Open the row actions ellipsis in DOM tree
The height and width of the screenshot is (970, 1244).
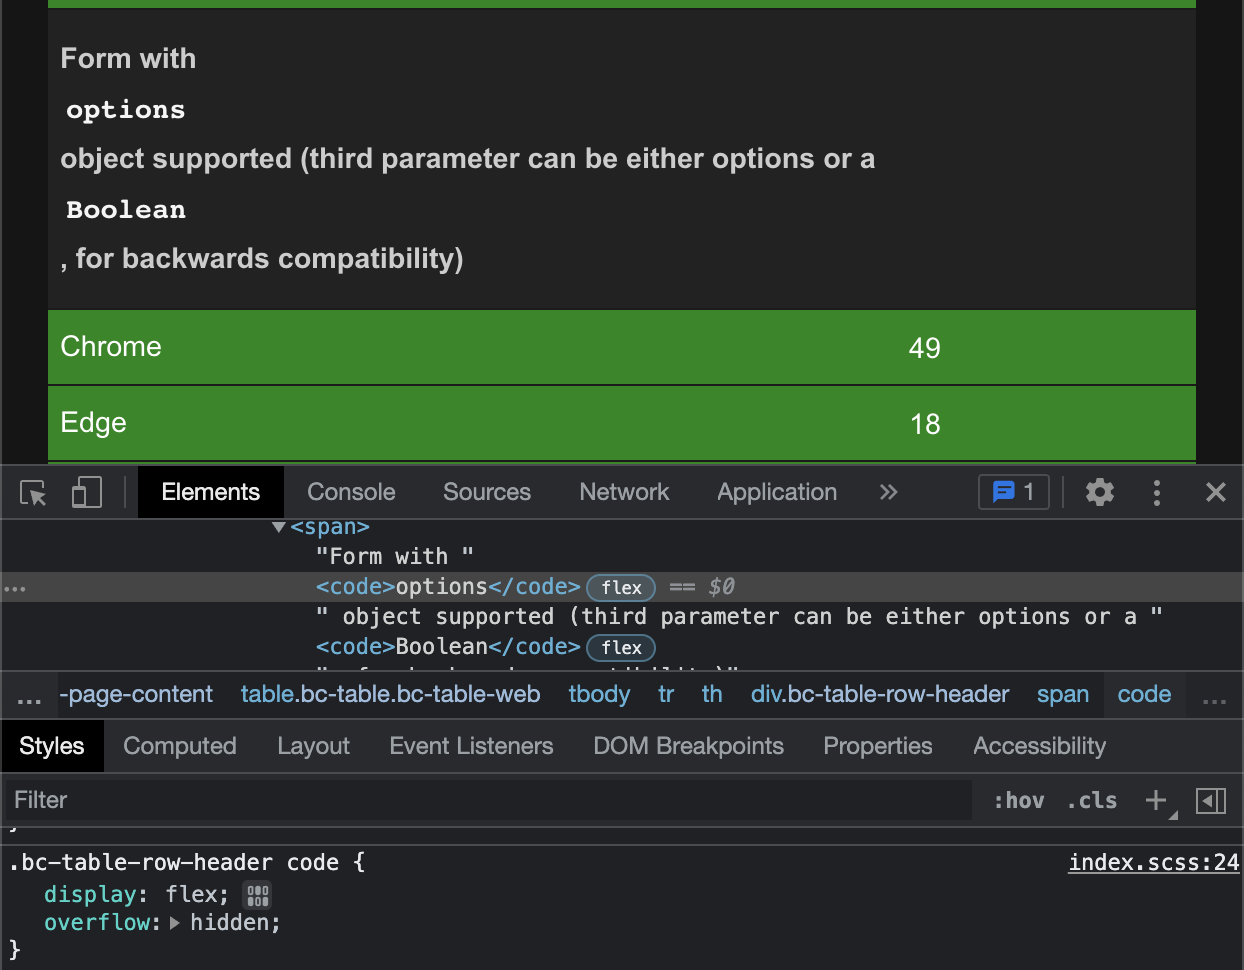pos(15,588)
